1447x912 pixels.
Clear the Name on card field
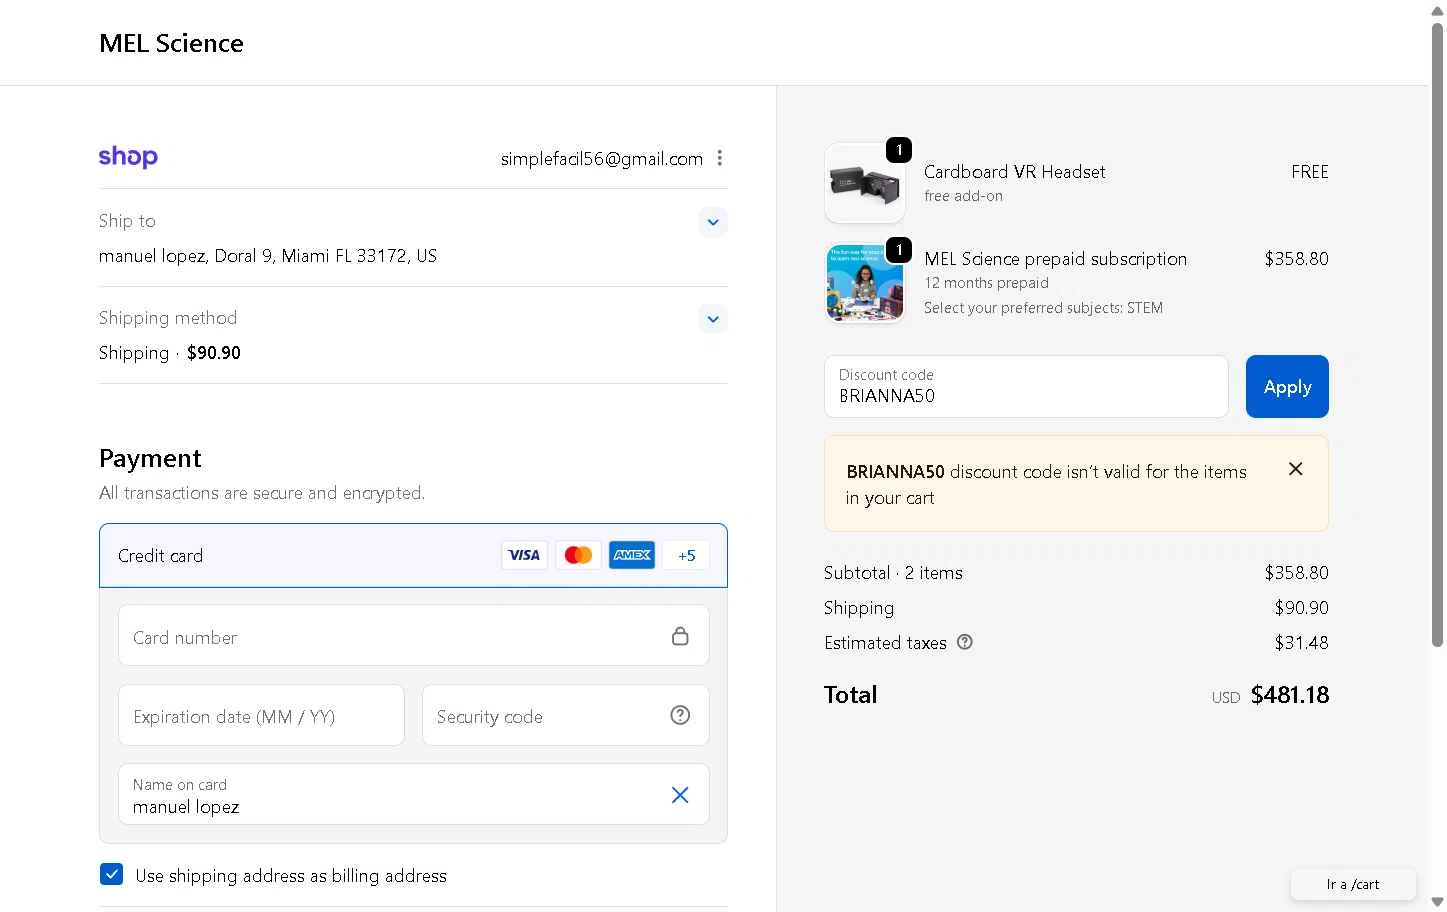click(x=680, y=795)
